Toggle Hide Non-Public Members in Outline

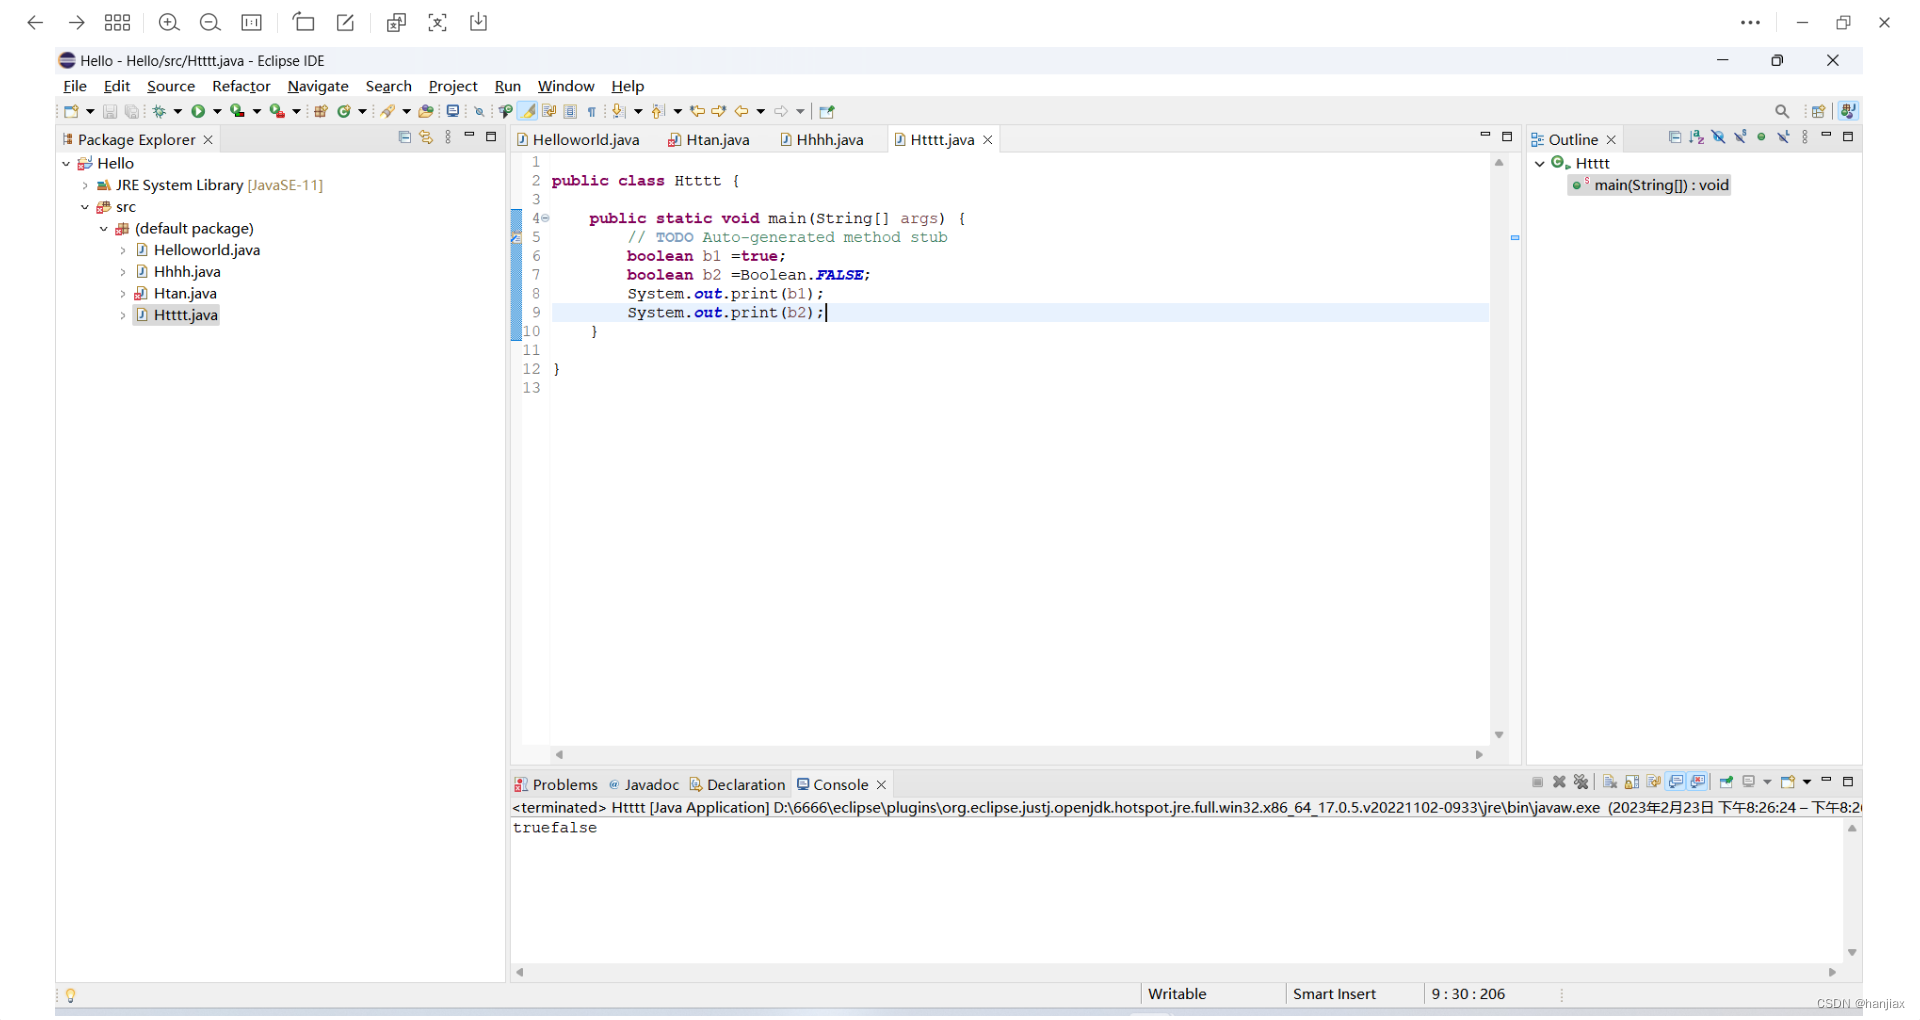[1762, 137]
